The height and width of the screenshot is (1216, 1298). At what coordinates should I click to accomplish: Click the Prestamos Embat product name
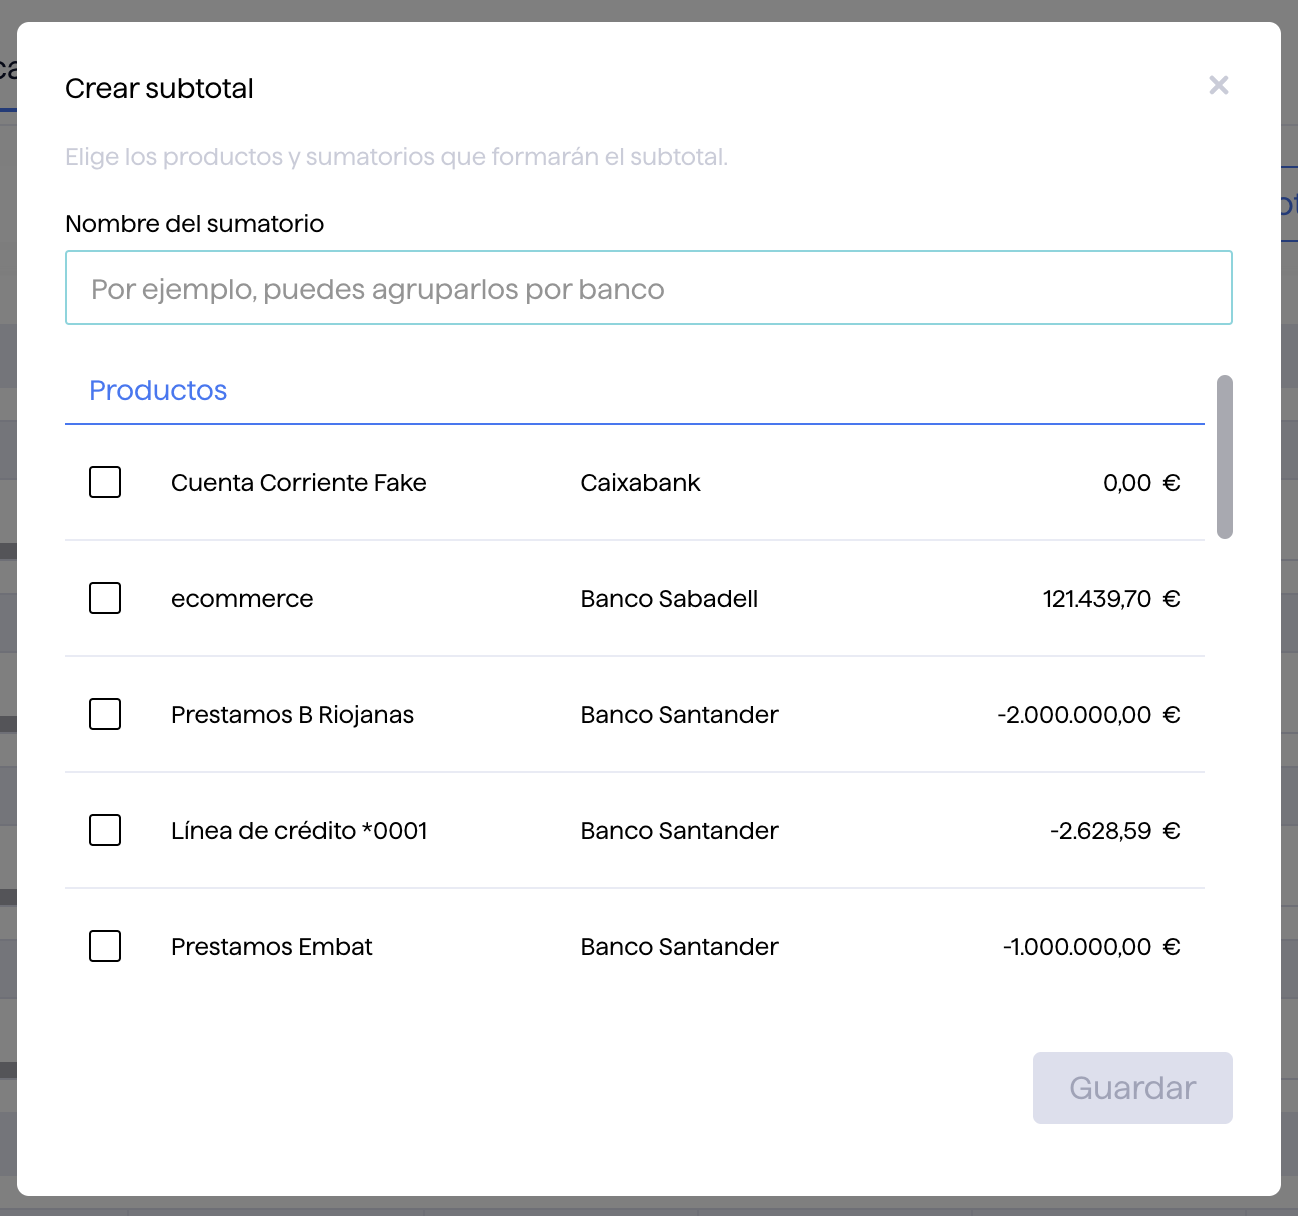tap(271, 947)
